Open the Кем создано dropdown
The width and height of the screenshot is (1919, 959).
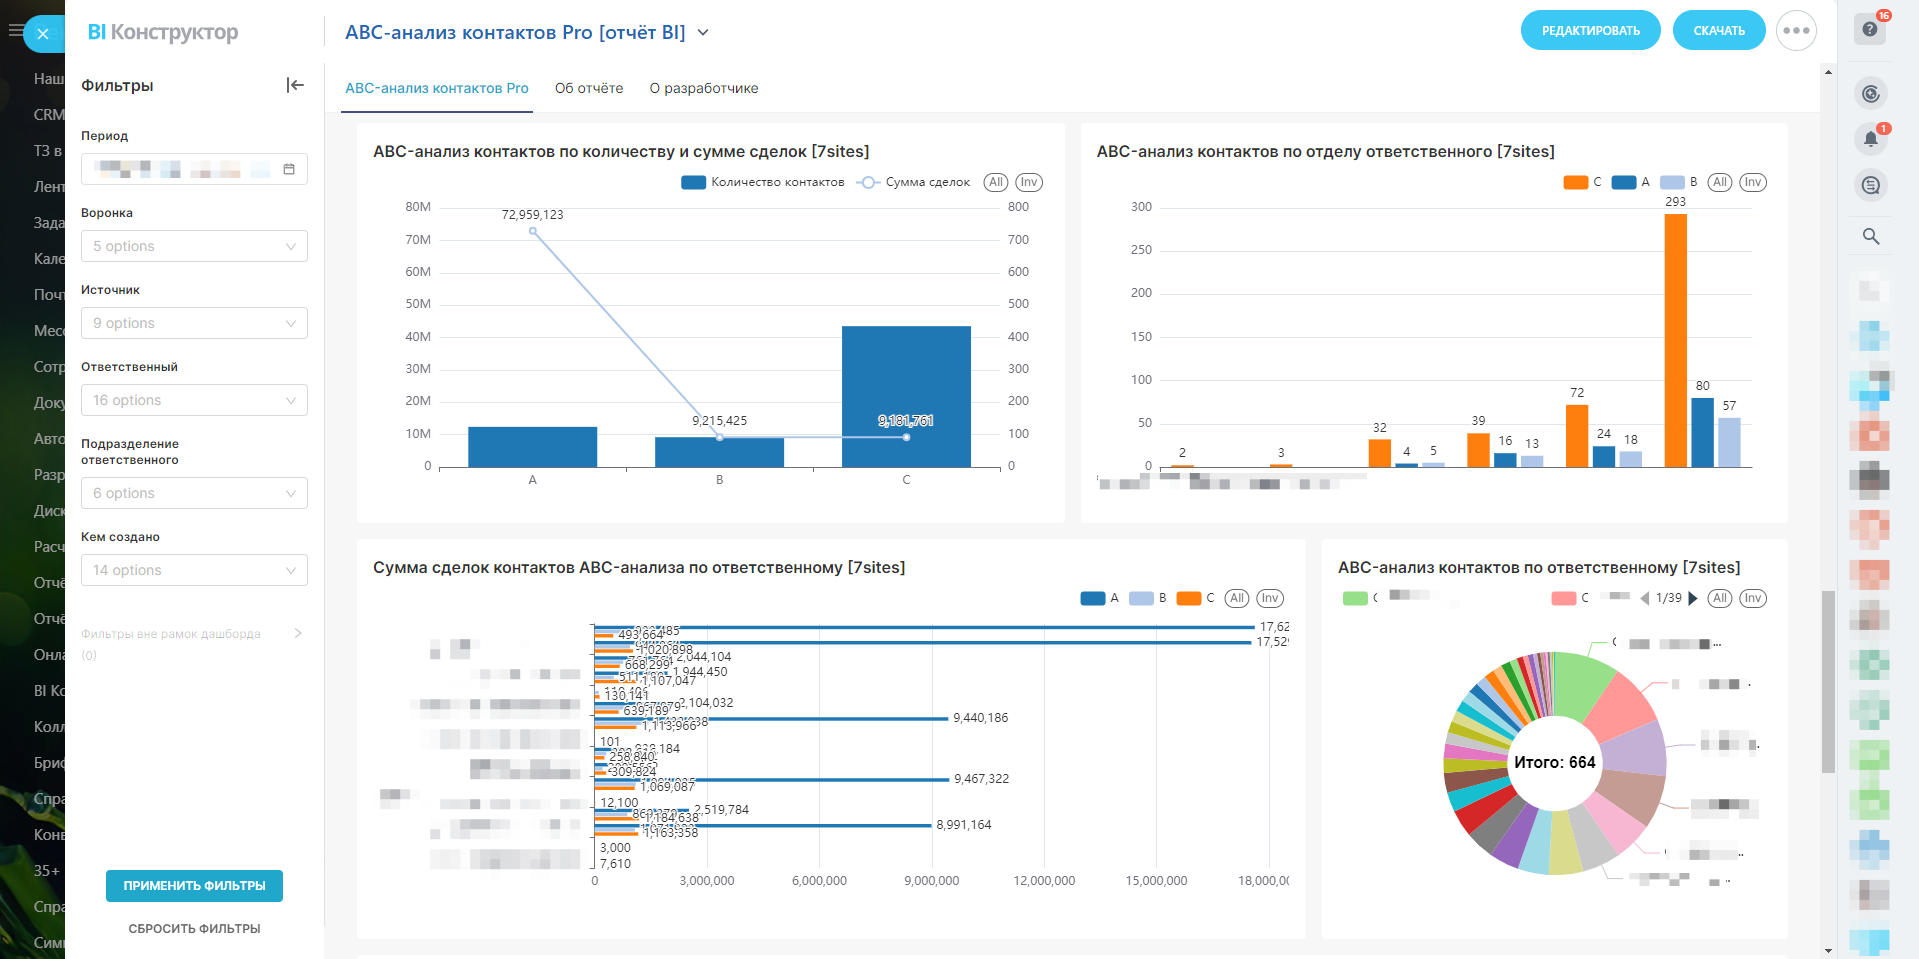tap(194, 570)
